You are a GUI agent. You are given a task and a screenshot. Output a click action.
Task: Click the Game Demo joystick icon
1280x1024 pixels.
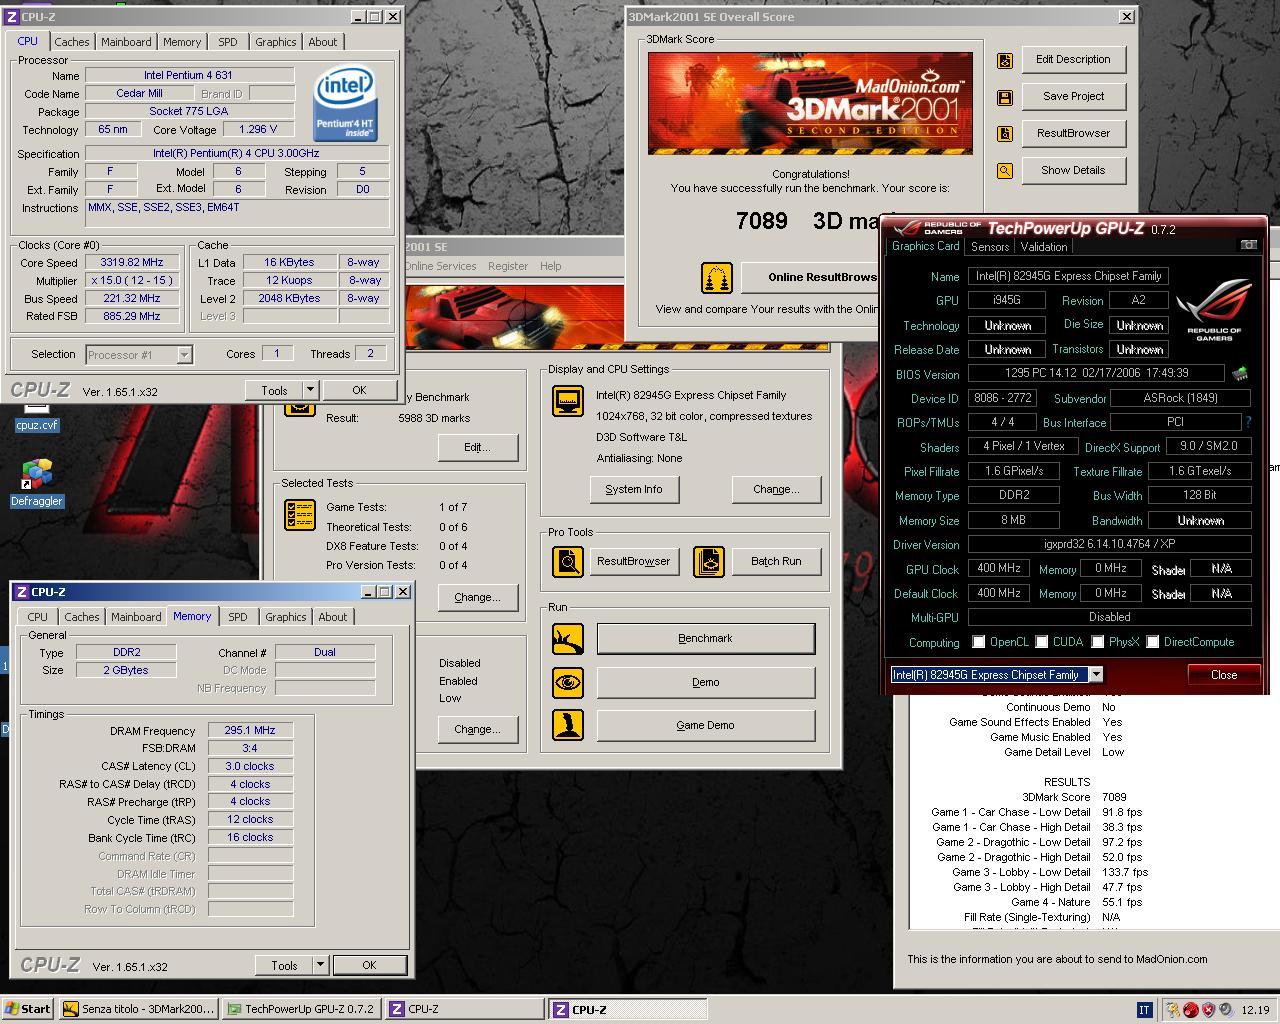click(x=568, y=725)
